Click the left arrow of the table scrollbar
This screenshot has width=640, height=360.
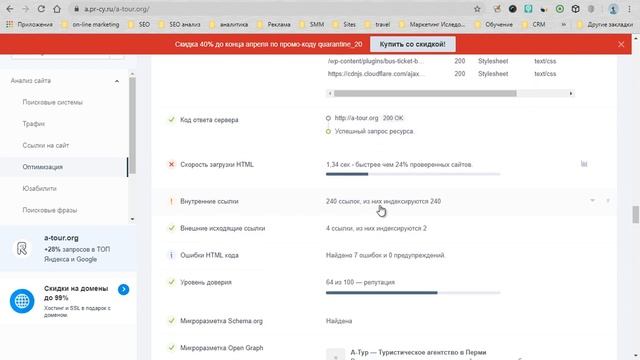[x=330, y=93]
